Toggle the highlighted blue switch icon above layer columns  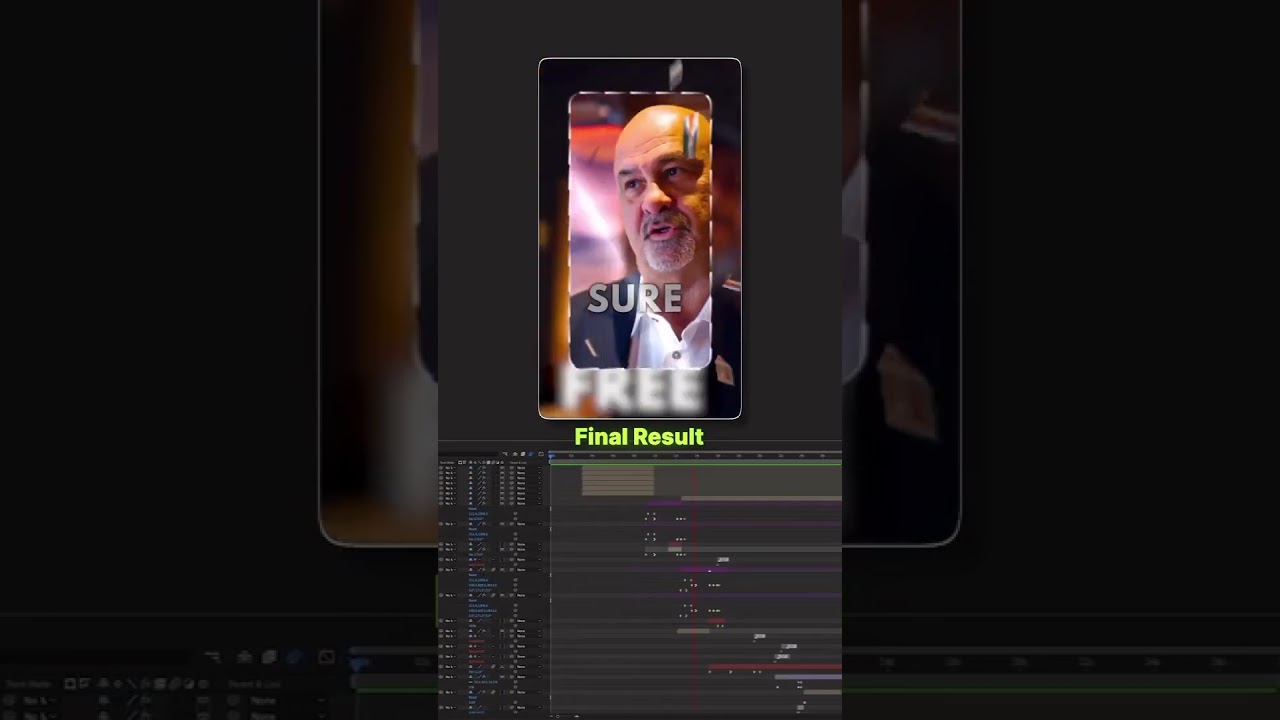click(x=530, y=454)
